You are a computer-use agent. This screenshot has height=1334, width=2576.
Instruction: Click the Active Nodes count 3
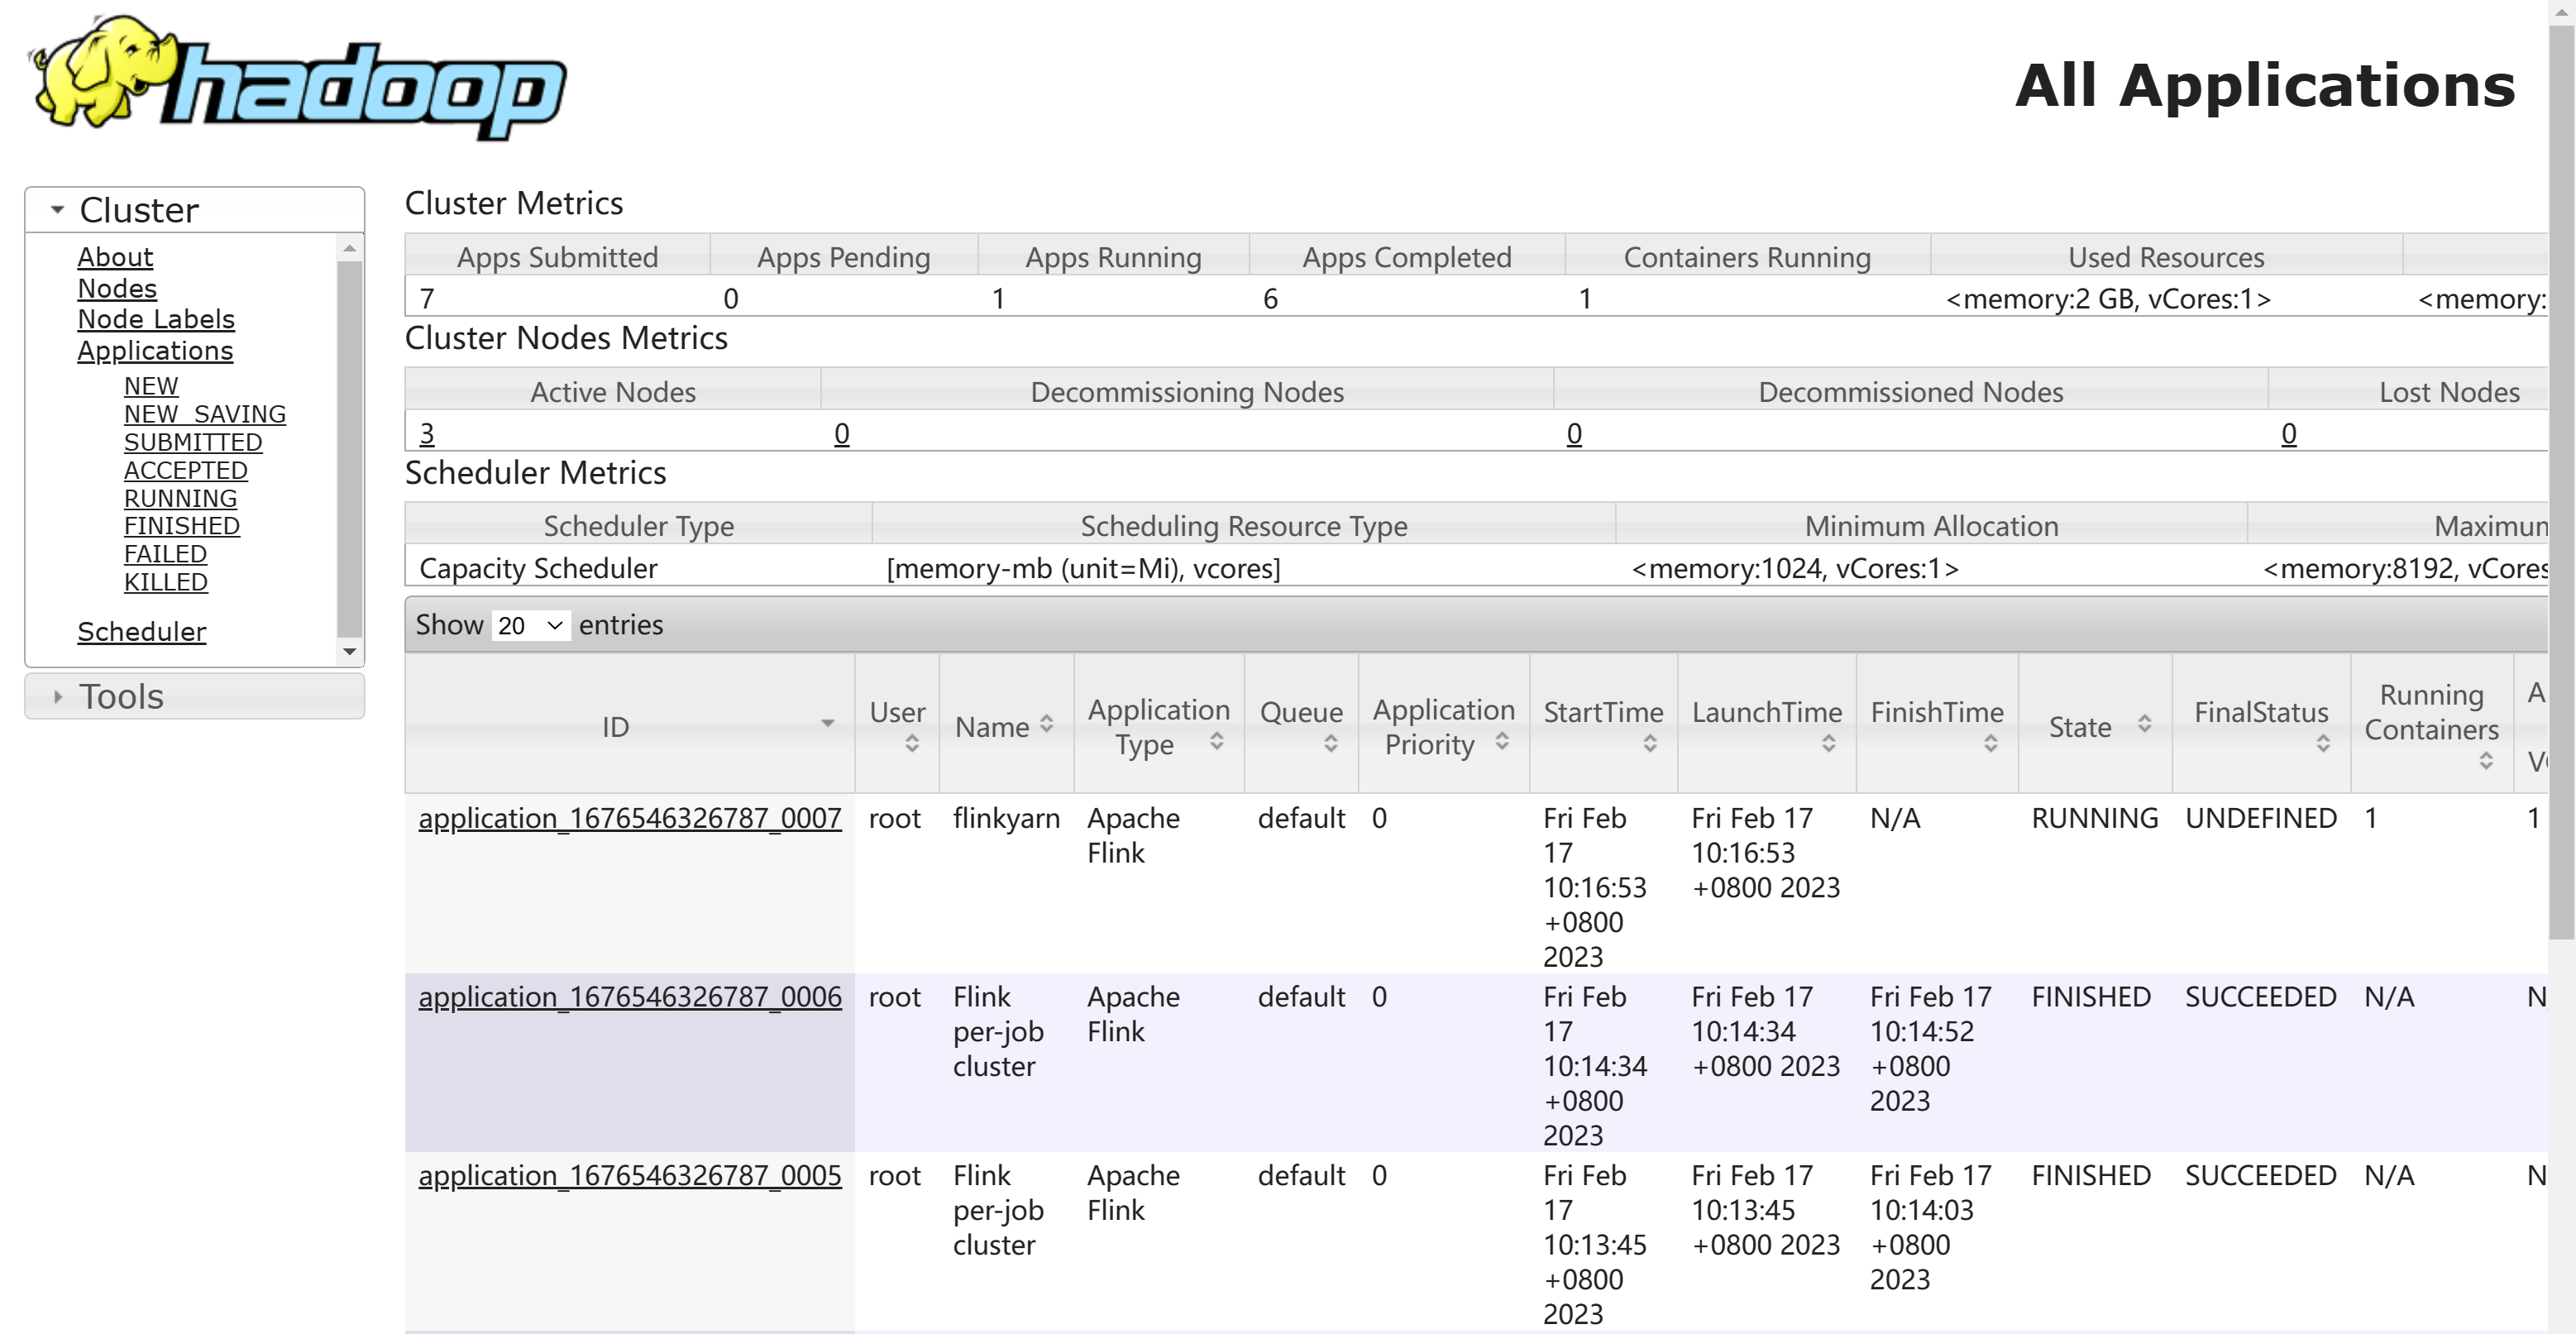tap(427, 434)
